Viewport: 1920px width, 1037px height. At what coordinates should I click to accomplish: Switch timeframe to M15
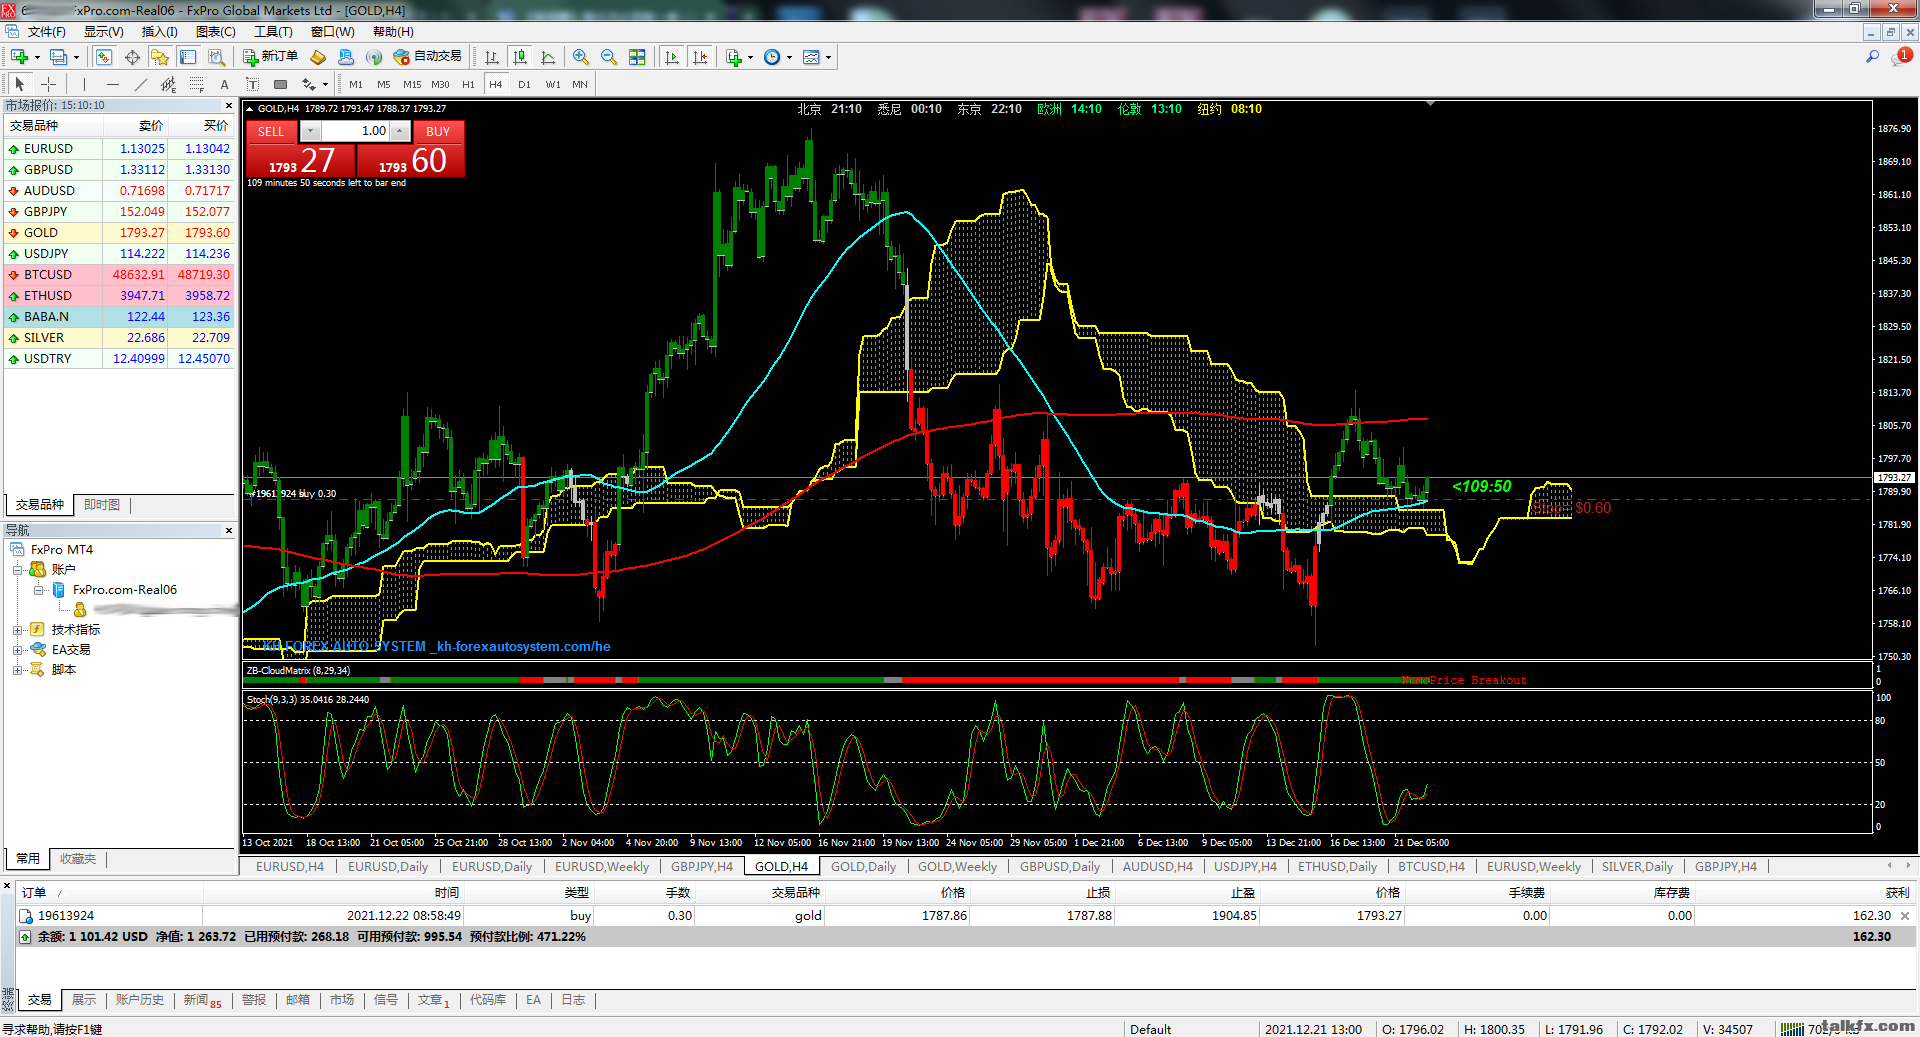tap(412, 84)
